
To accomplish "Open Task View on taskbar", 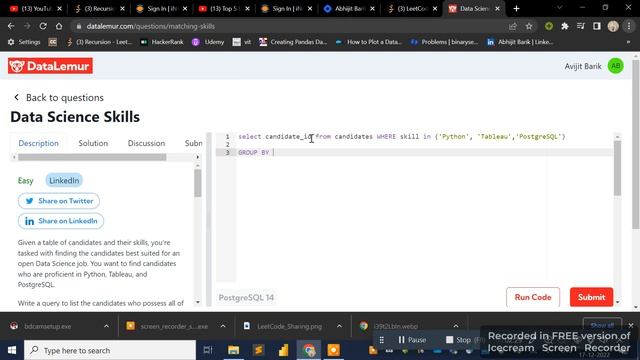I will click(208, 350).
